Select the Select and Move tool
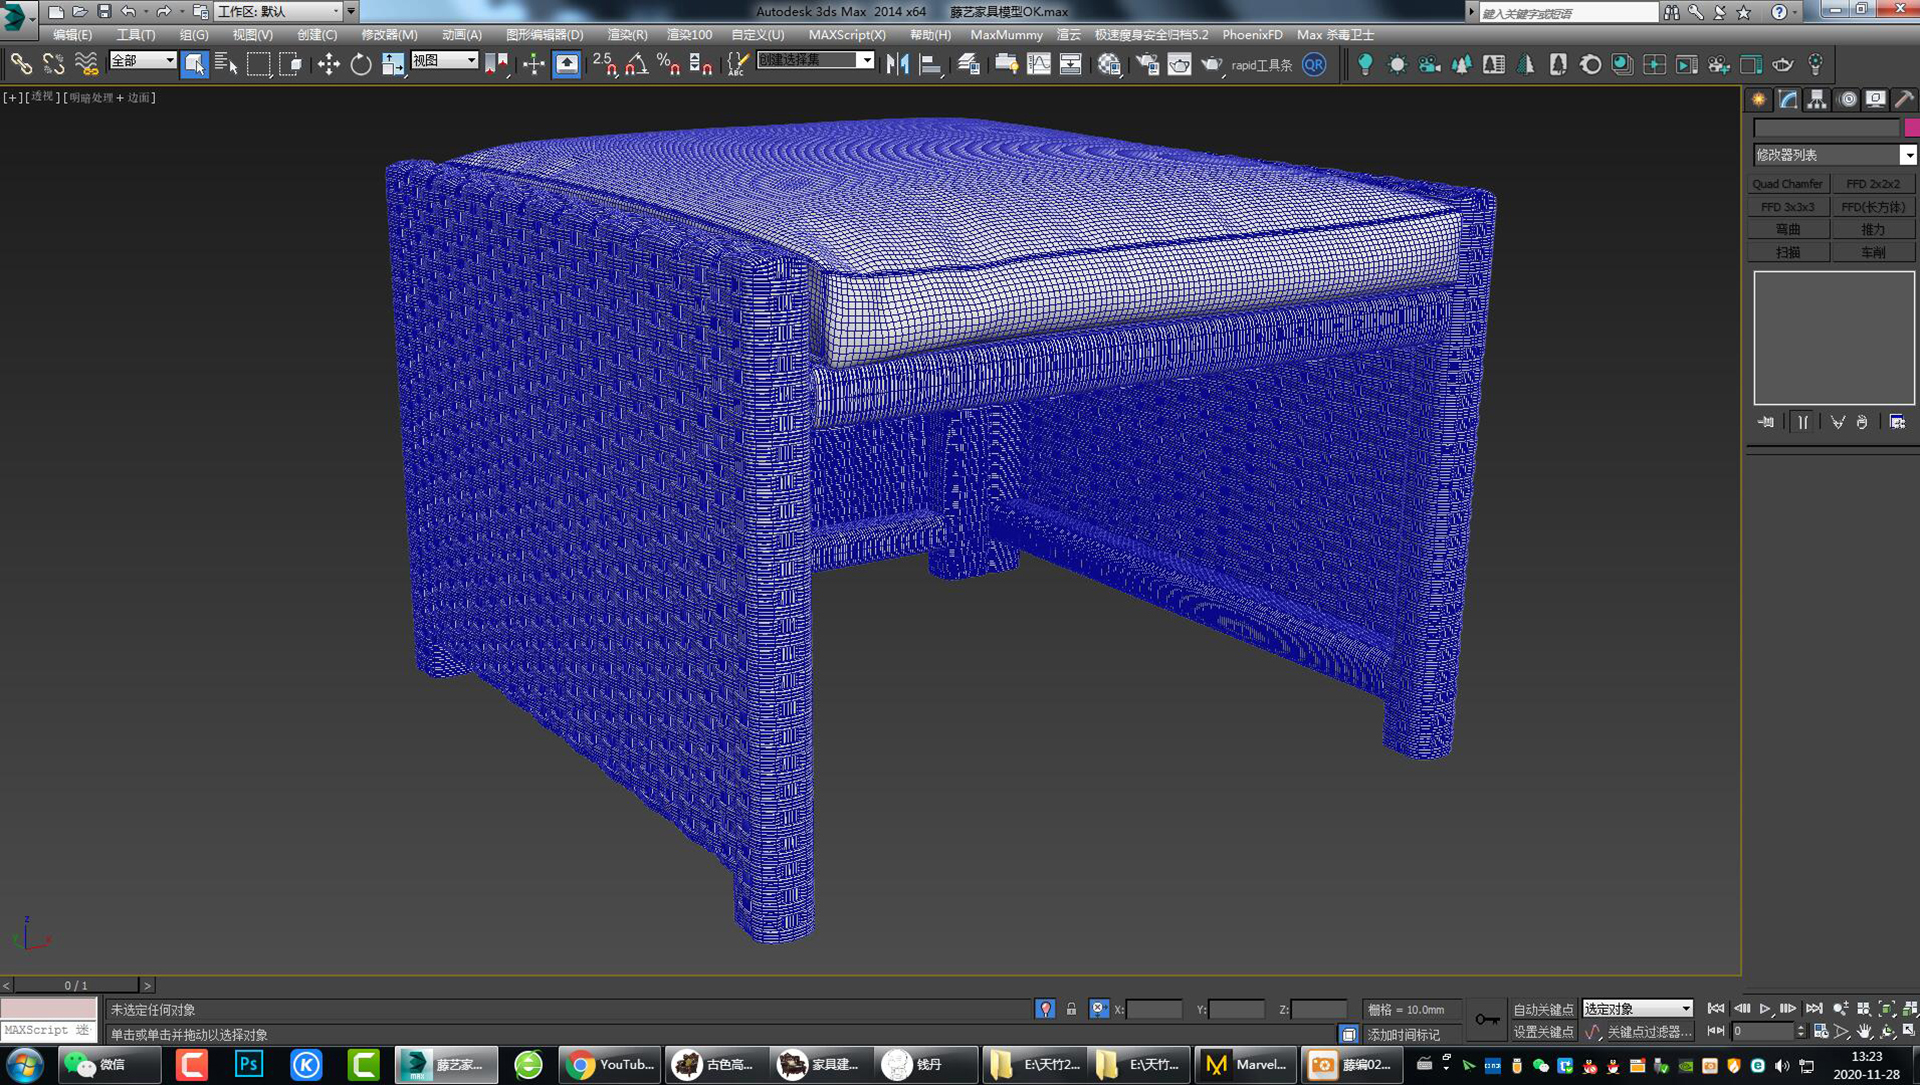 (330, 64)
